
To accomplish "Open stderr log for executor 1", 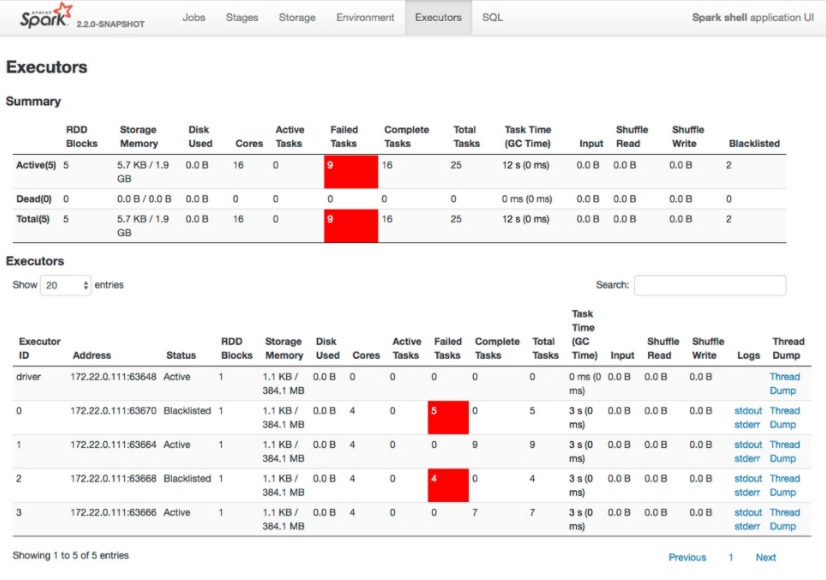I will (747, 458).
